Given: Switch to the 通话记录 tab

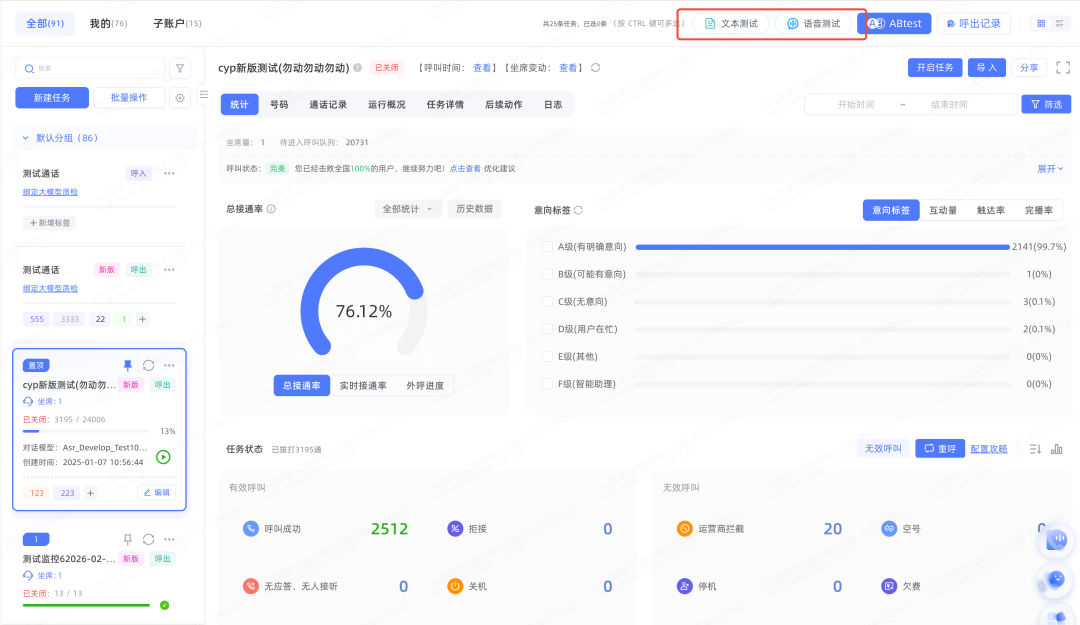Looking at the screenshot, I should (327, 104).
